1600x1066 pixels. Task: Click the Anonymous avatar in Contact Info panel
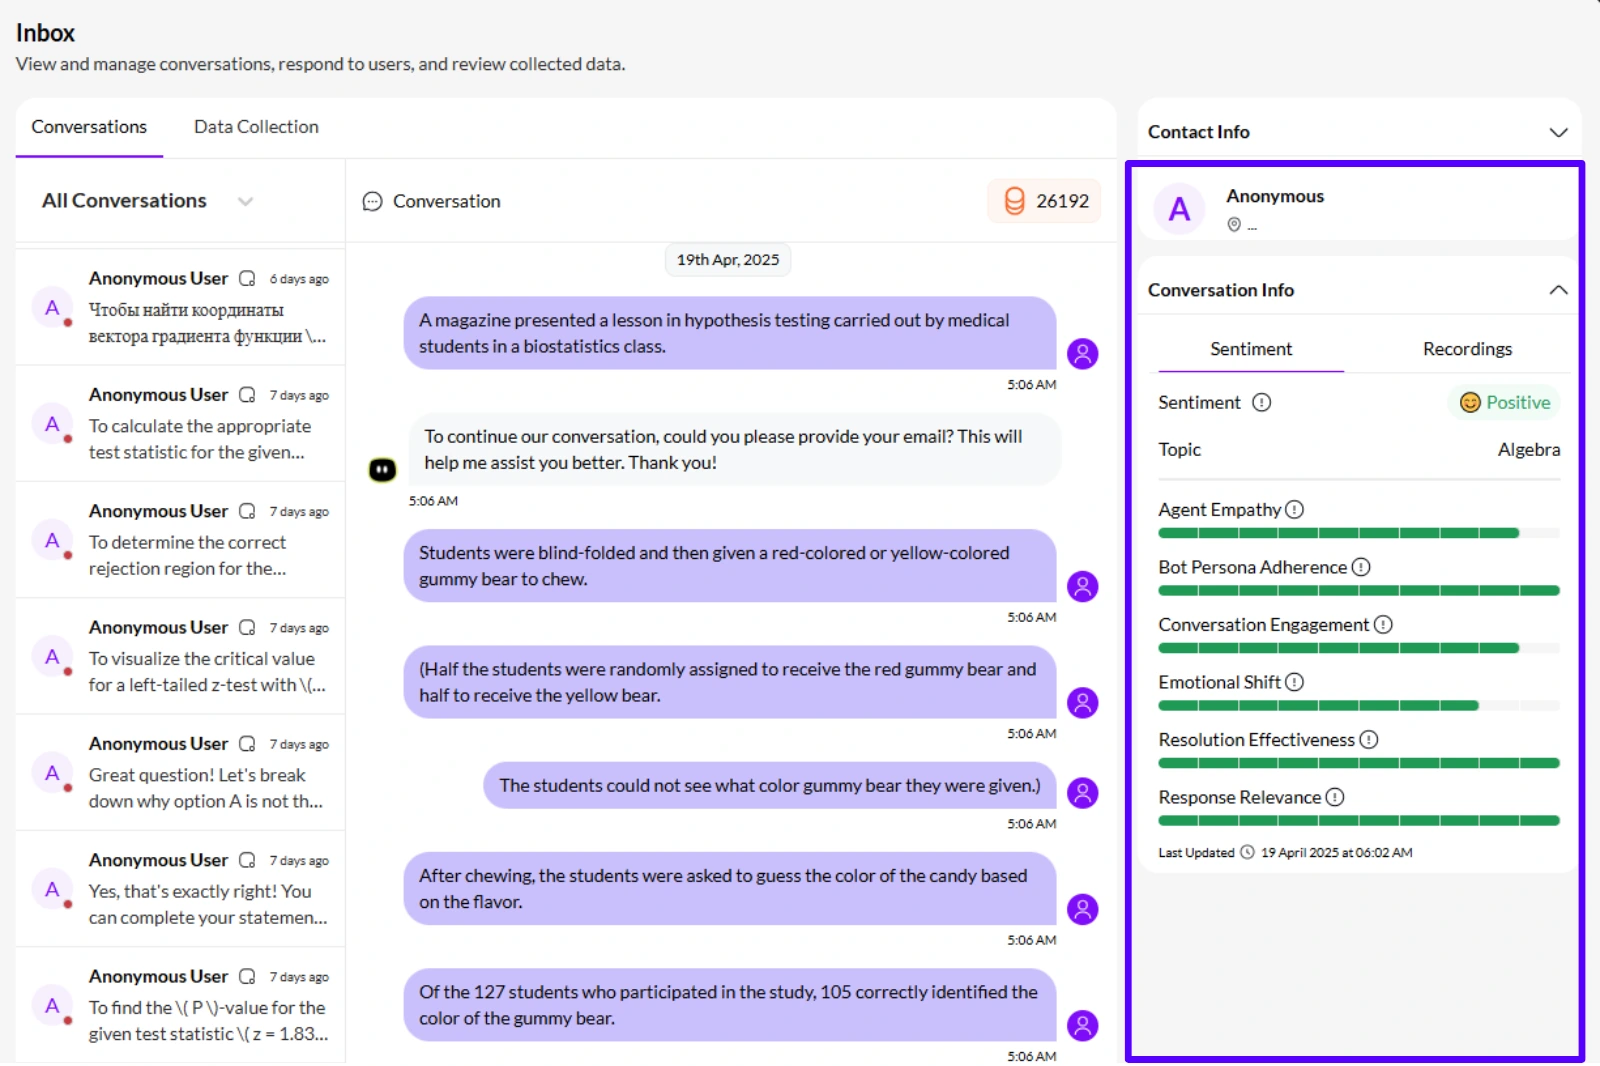click(1178, 209)
